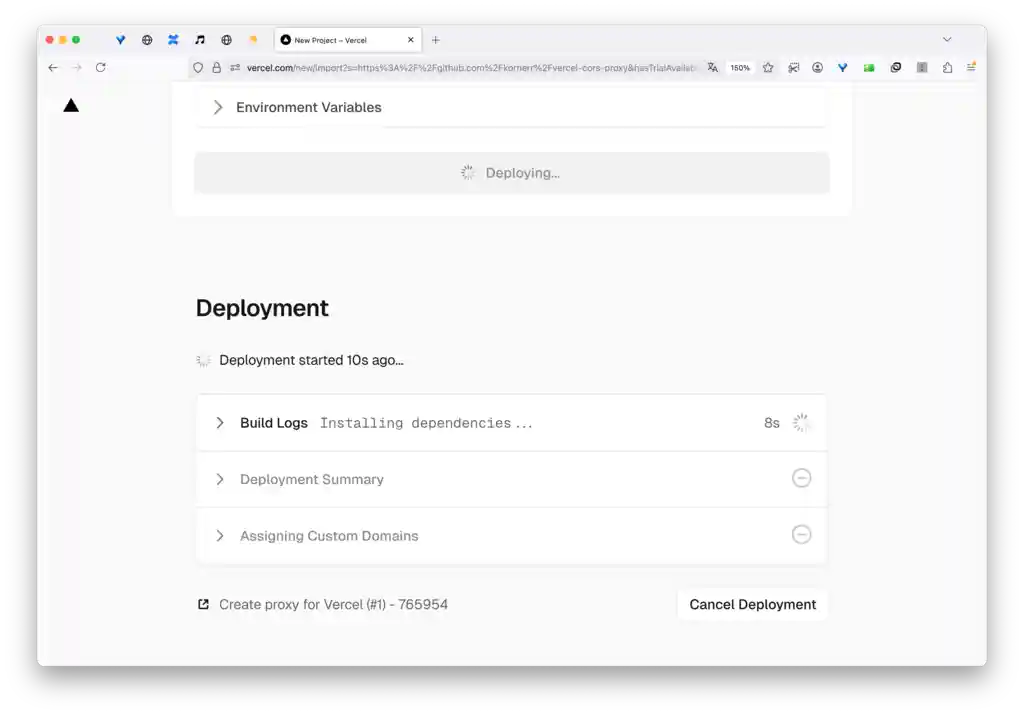This screenshot has height=715, width=1024.
Task: Click the Deployment started 10s ago text
Action: click(312, 360)
